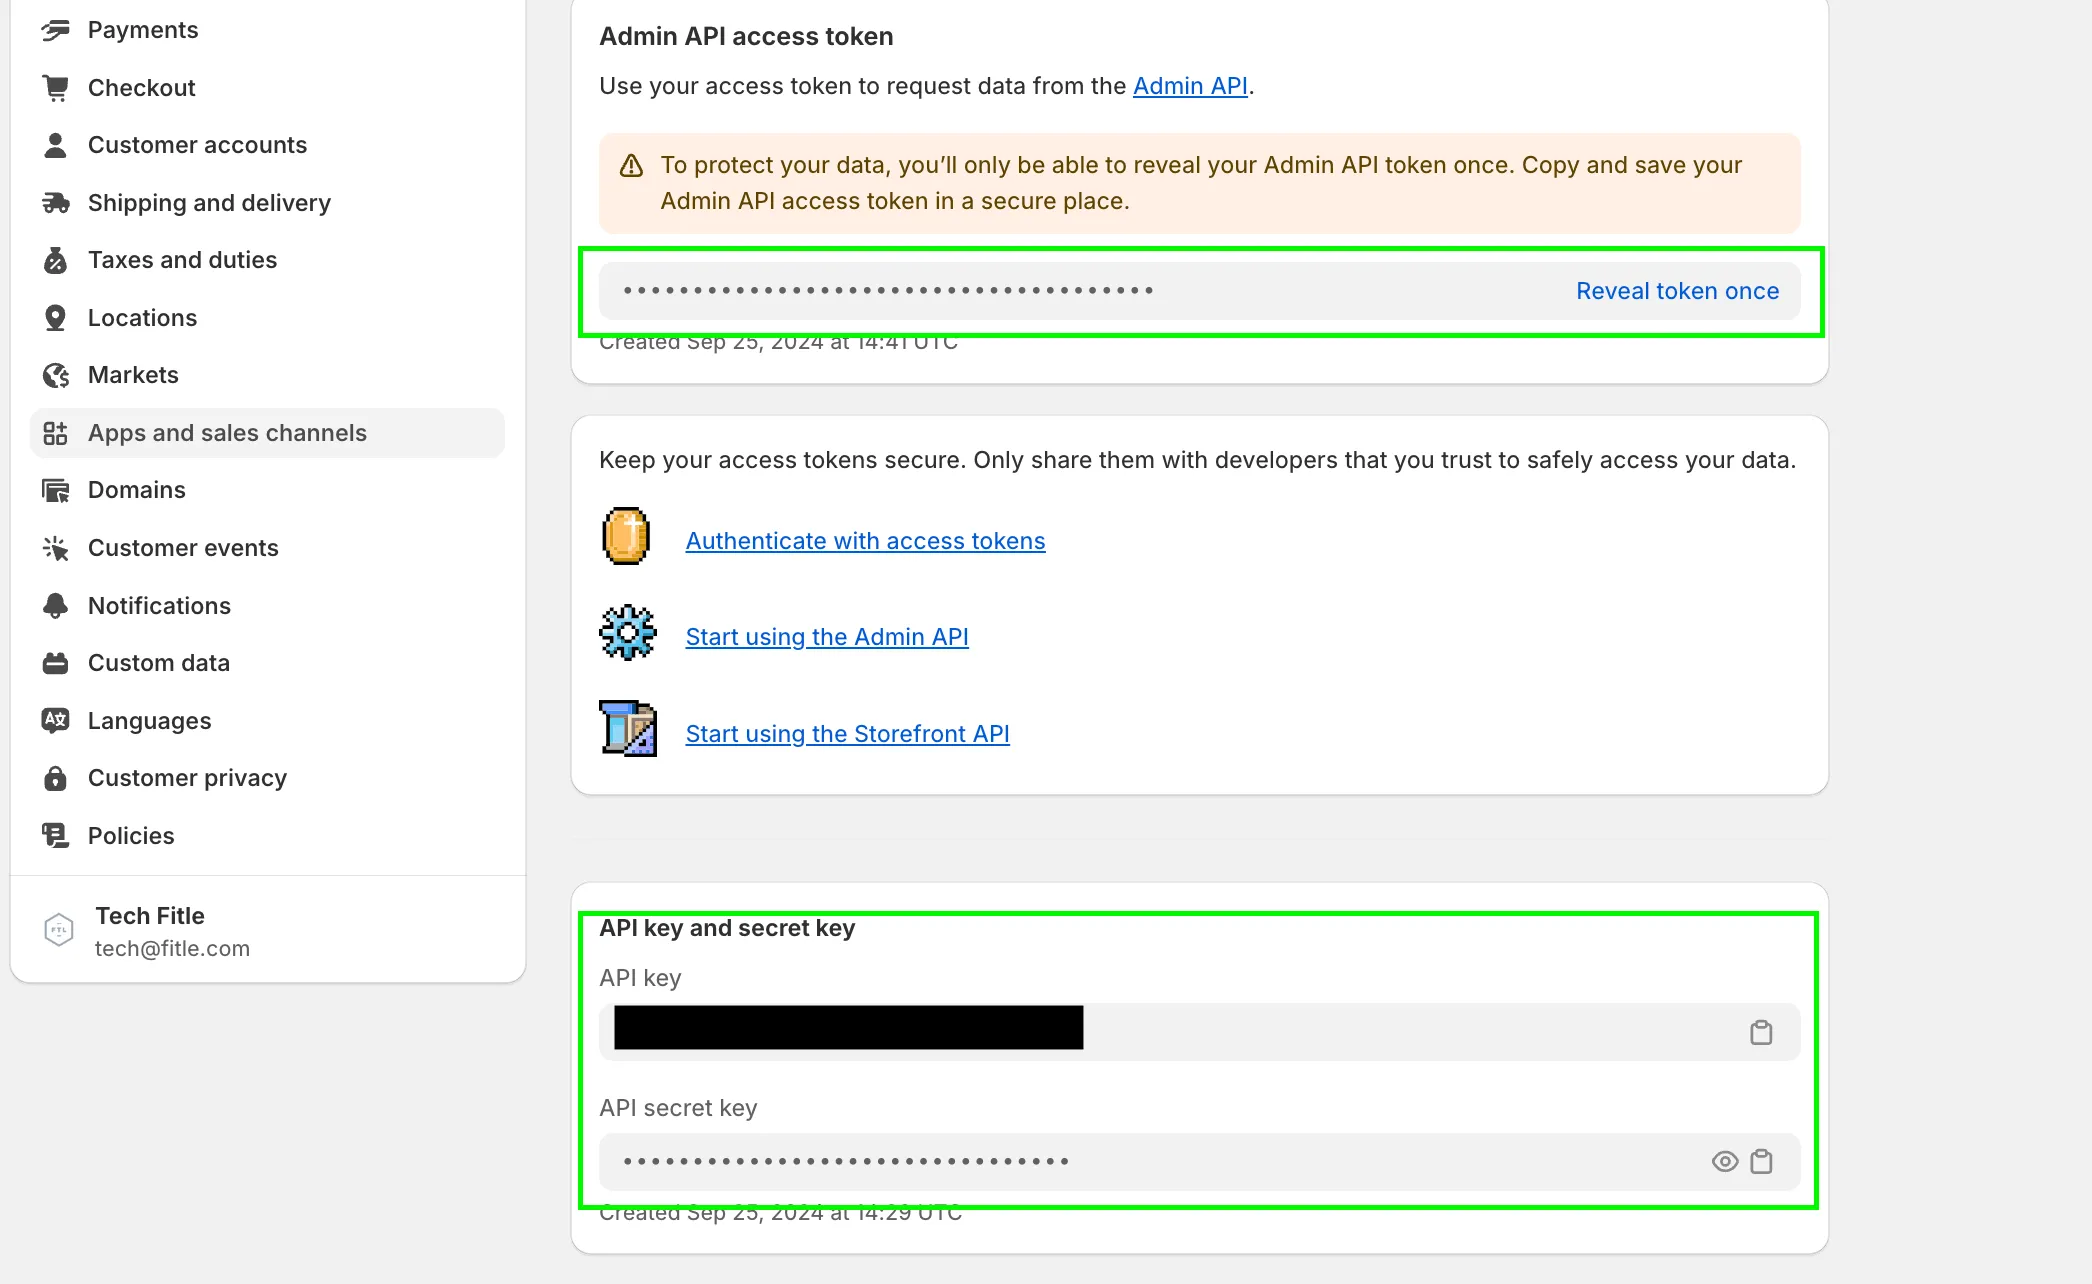Screen dimensions: 2092x1284
Task: Click Start using the Admin API link
Action: 828,637
